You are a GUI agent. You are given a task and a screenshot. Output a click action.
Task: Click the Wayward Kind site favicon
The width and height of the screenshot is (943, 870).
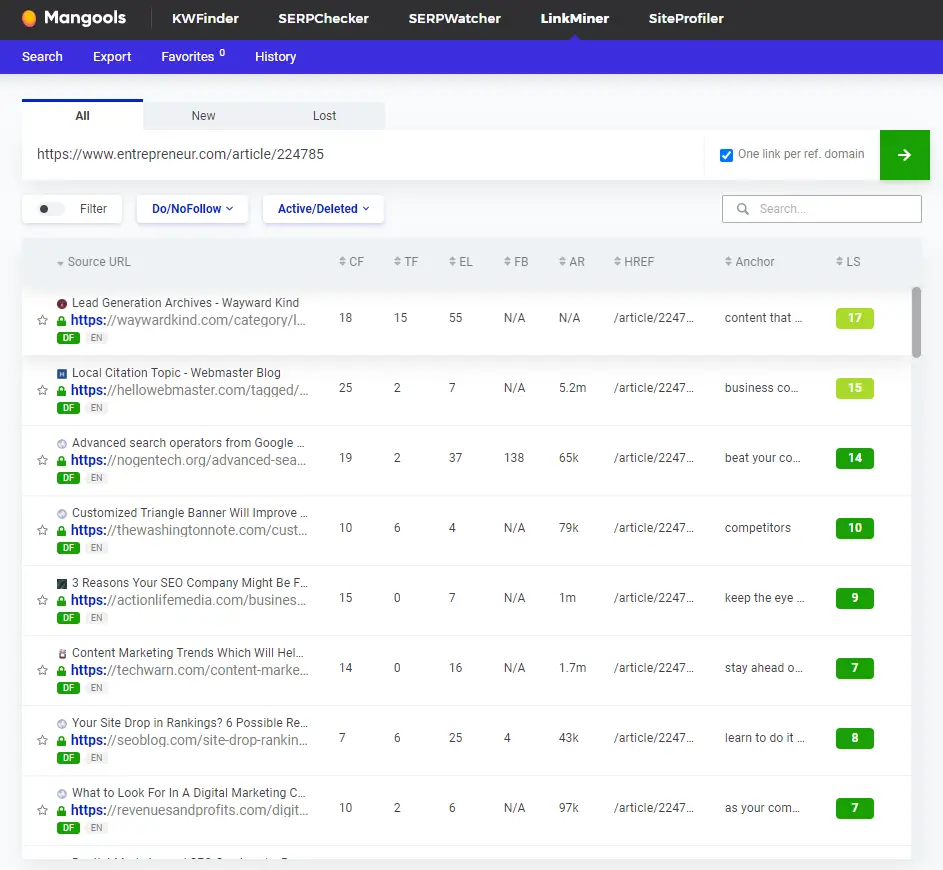click(62, 304)
